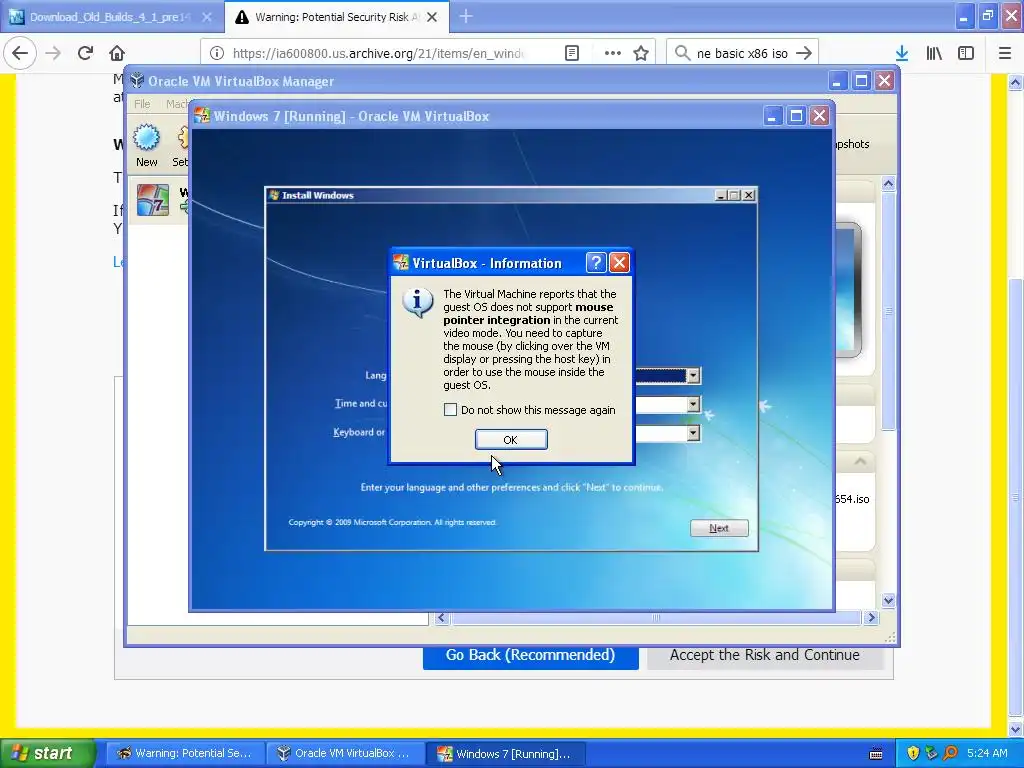Click the Firefox search box
This screenshot has height=768, width=1024.
pos(742,53)
